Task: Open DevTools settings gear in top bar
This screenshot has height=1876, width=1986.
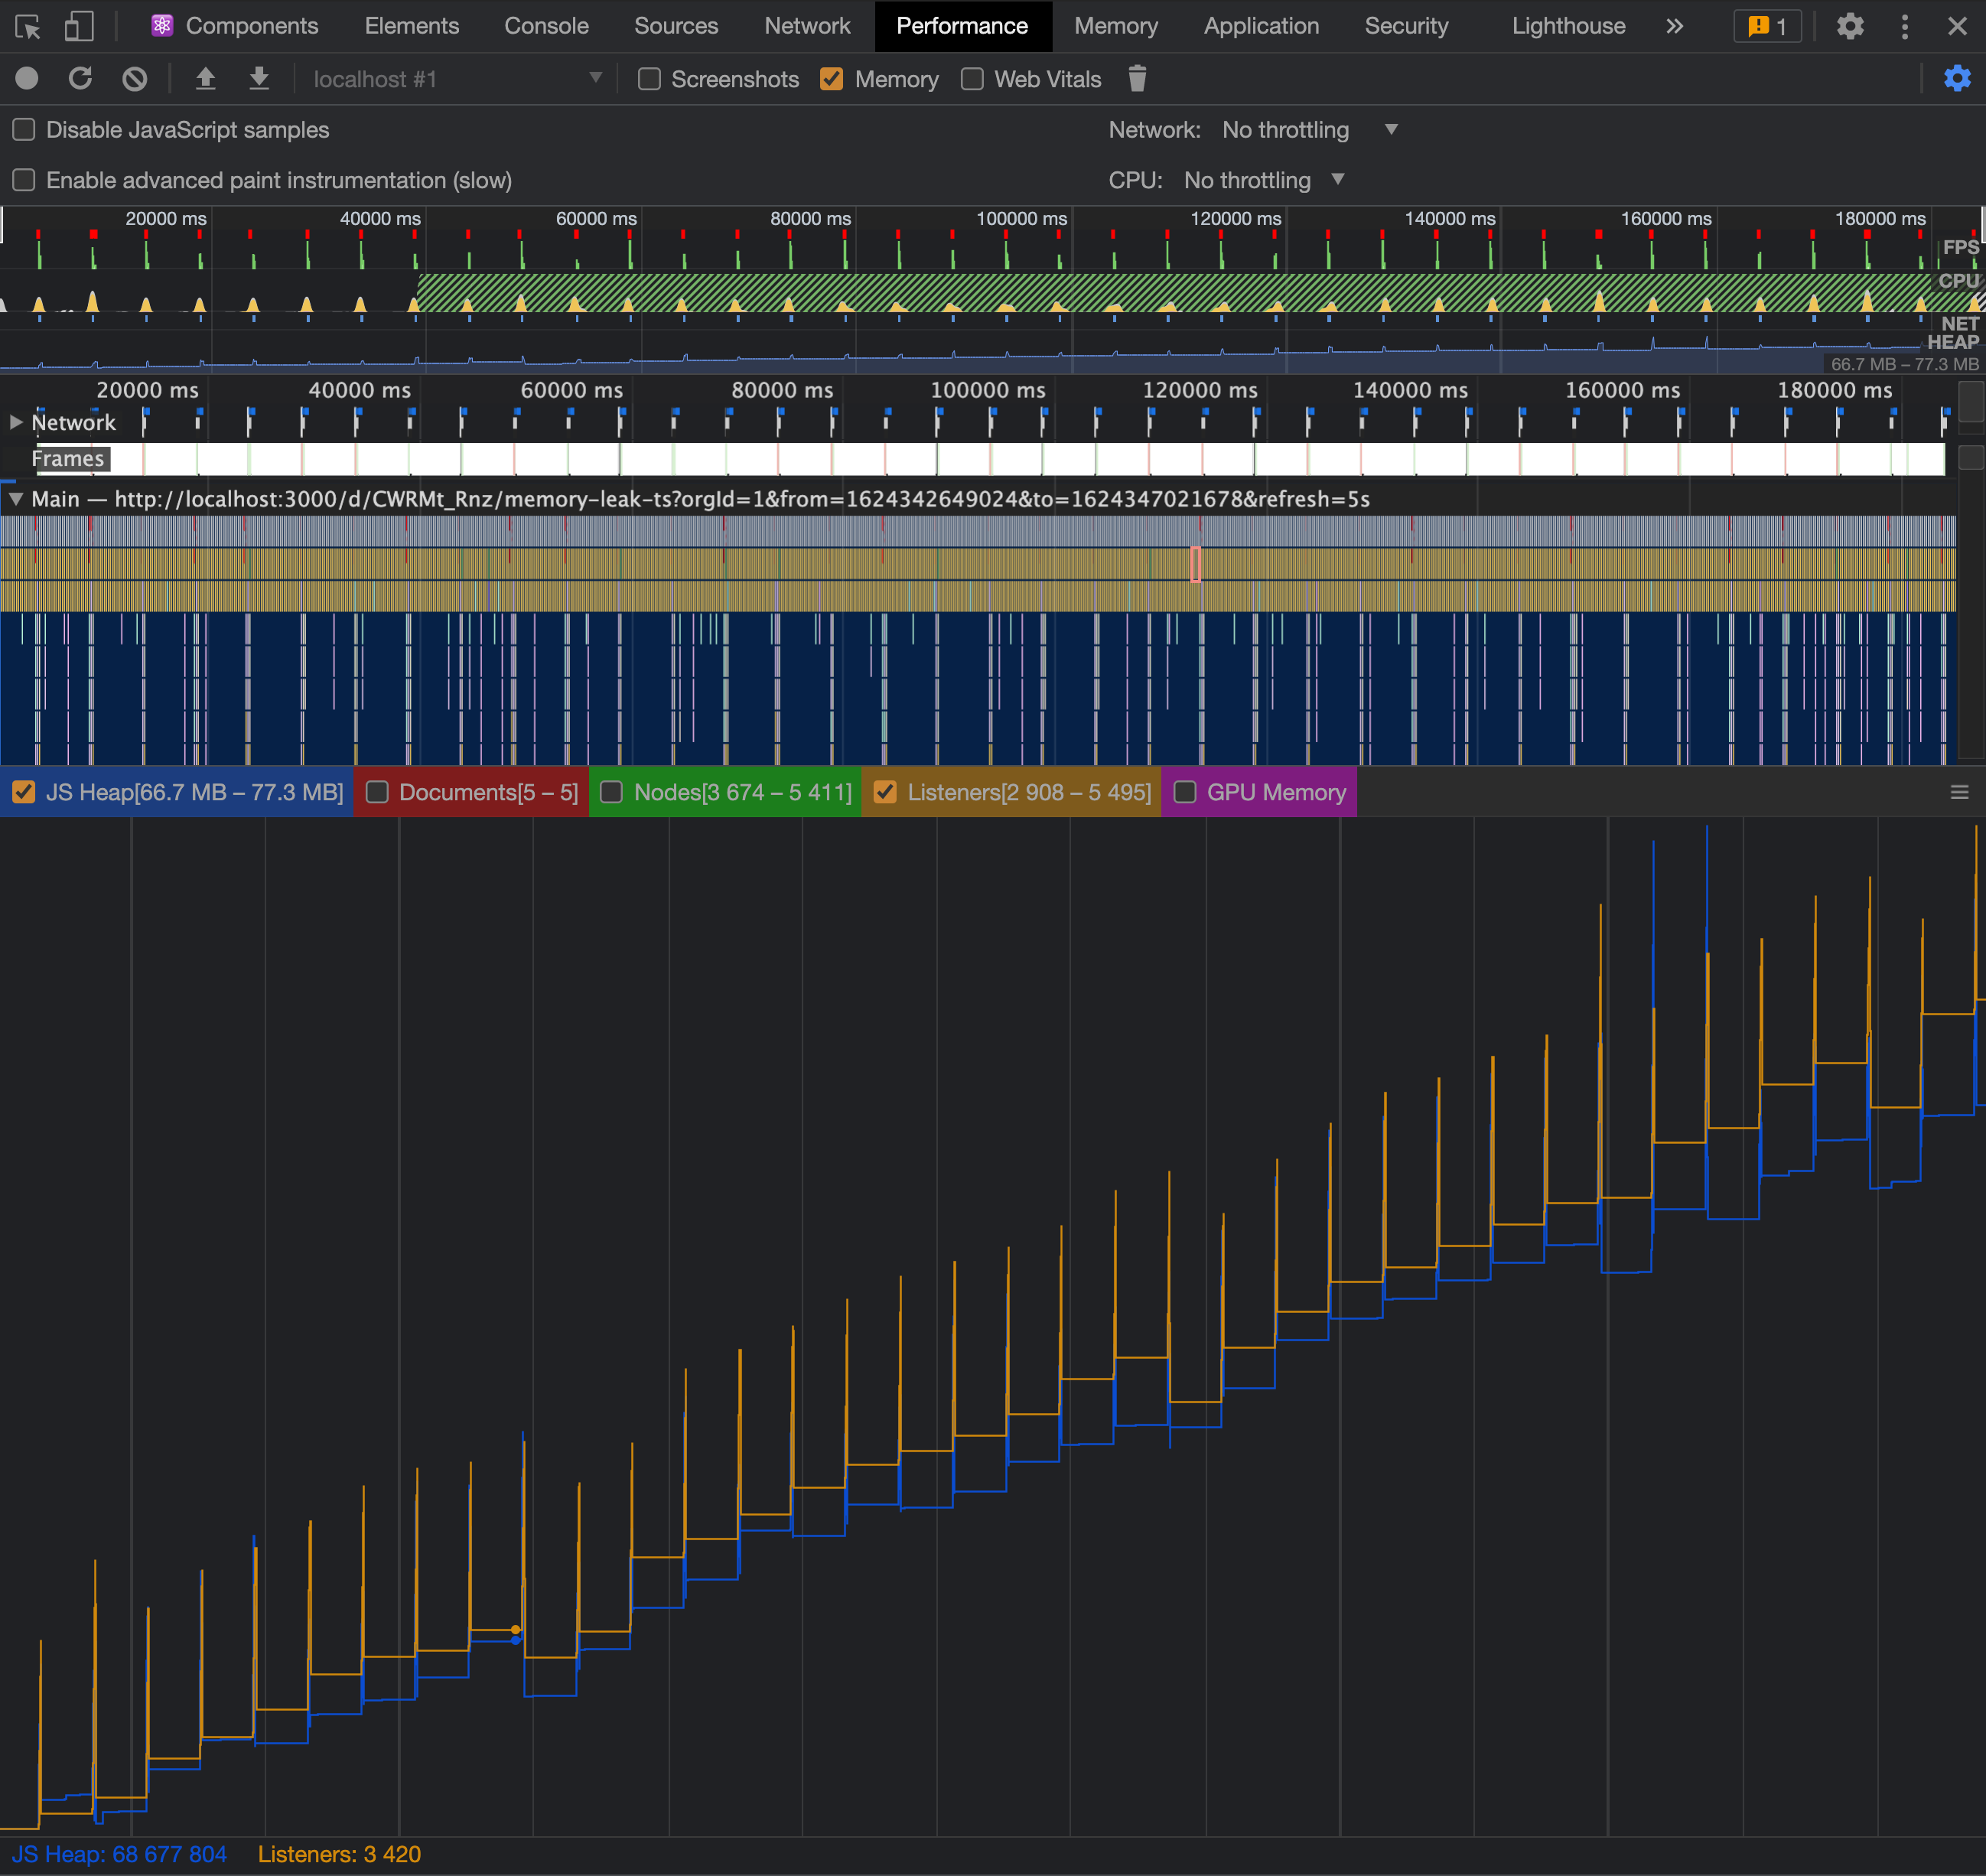Action: click(1849, 26)
